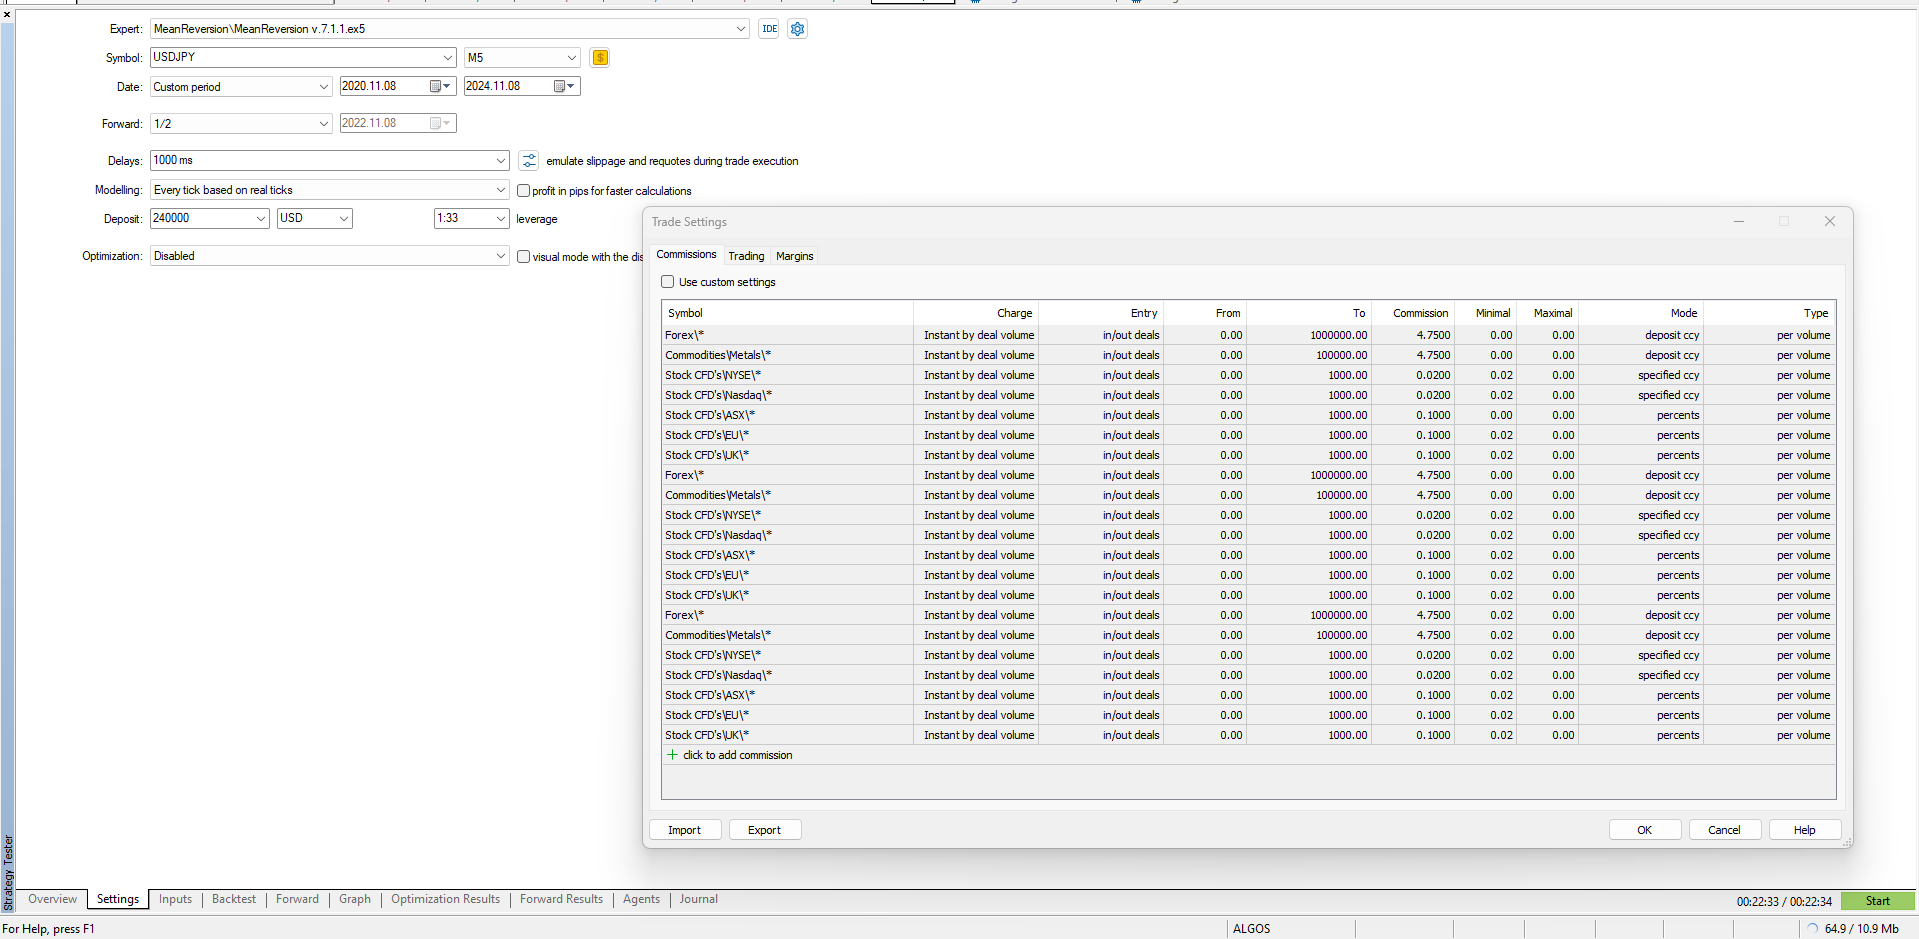Viewport: 1919px width, 939px height.
Task: Open the Inputs tab
Action: point(175,899)
